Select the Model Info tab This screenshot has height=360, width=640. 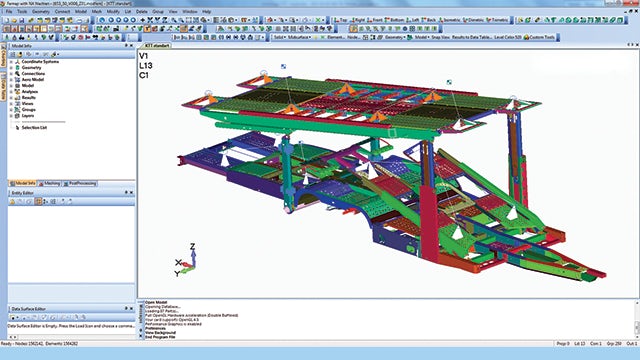[23, 184]
